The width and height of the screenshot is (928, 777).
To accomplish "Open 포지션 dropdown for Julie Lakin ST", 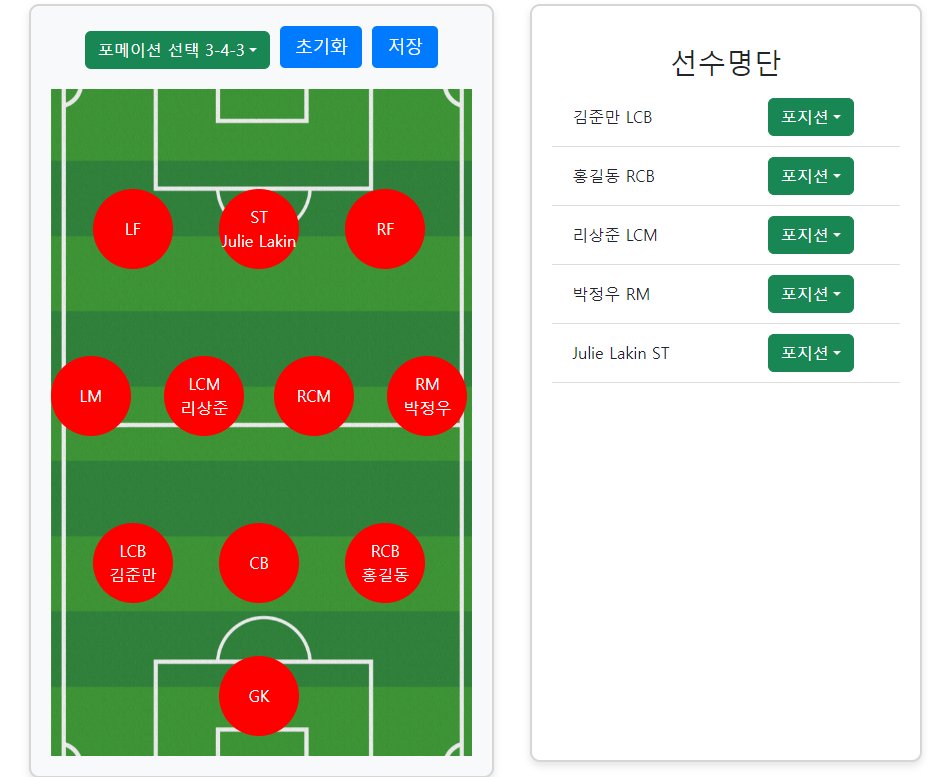I will [x=810, y=353].
